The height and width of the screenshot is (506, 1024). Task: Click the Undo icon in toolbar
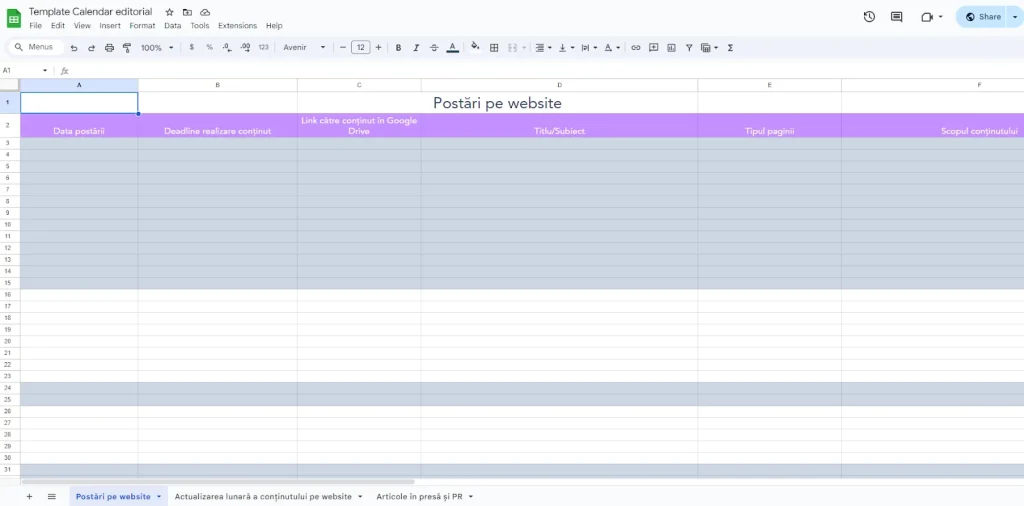pyautogui.click(x=74, y=47)
